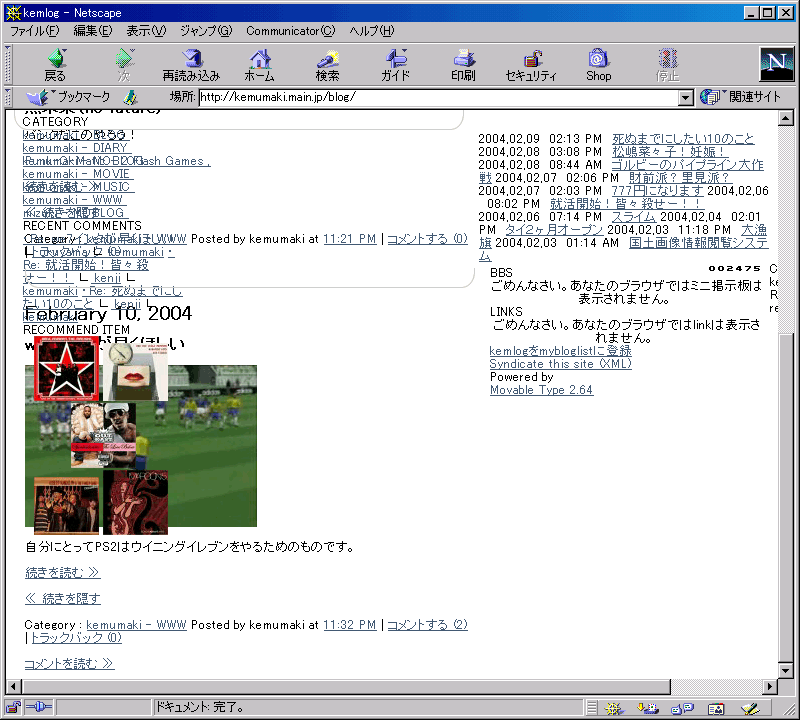Open the 表示(V) menu
The width and height of the screenshot is (800, 720).
click(146, 31)
